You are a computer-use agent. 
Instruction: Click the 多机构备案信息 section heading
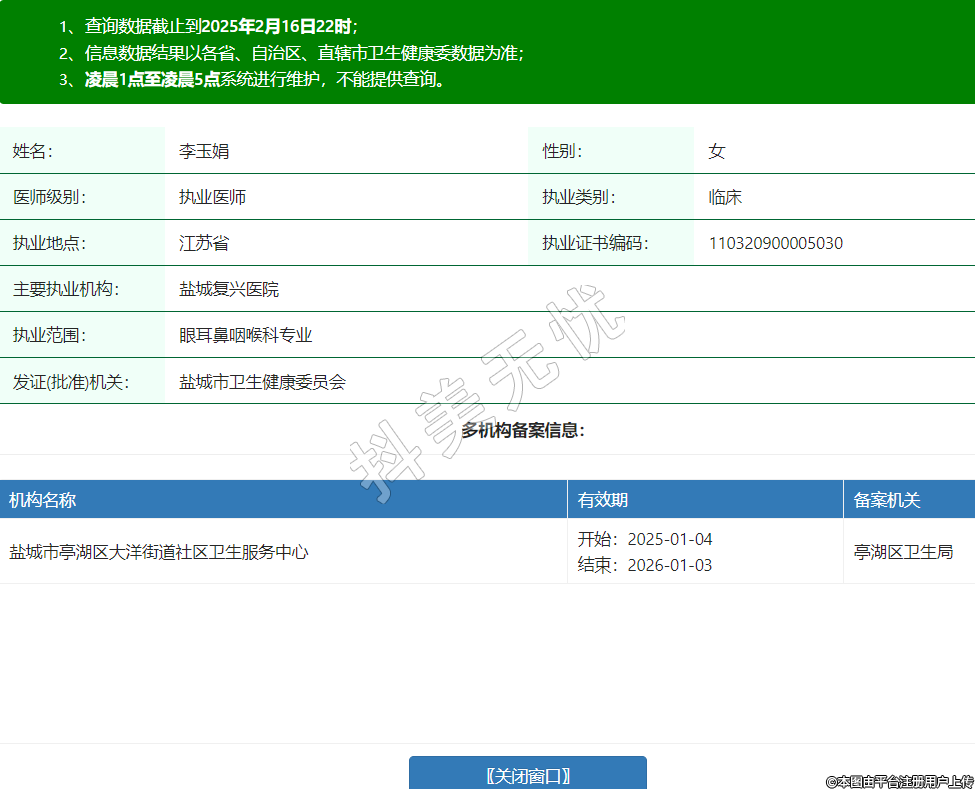pyautogui.click(x=522, y=430)
